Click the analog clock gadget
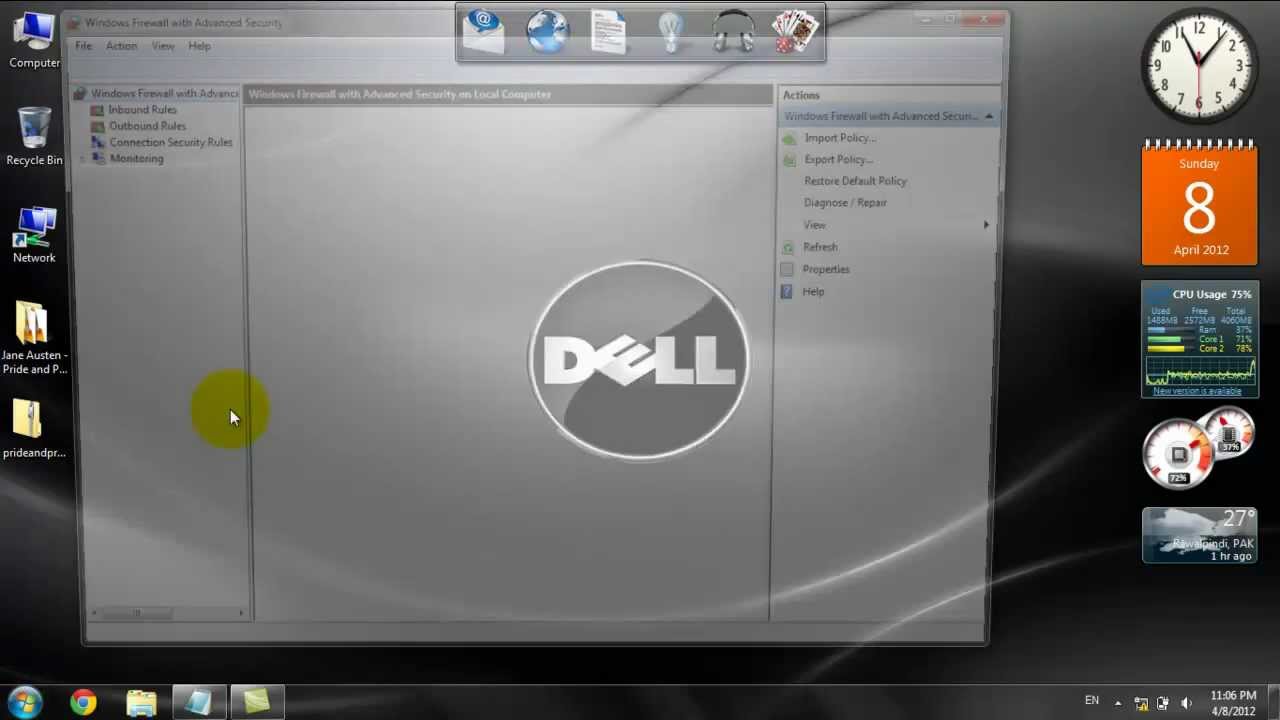Viewport: 1280px width, 720px height. [1199, 65]
